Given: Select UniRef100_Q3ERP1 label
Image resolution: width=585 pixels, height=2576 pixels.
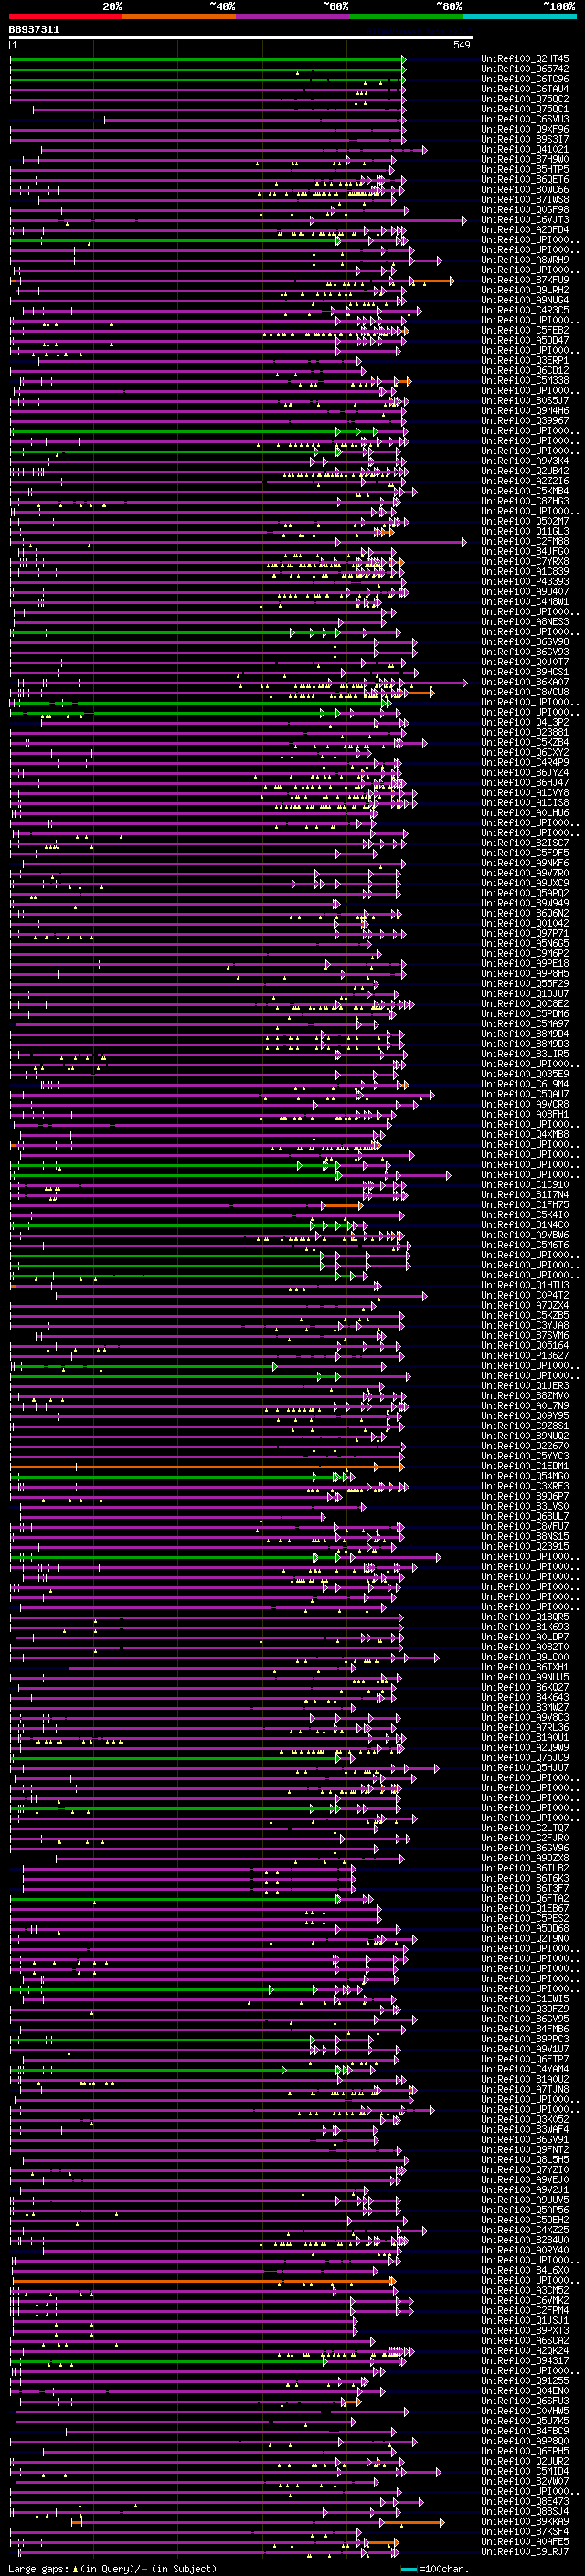Looking at the screenshot, I should [524, 361].
